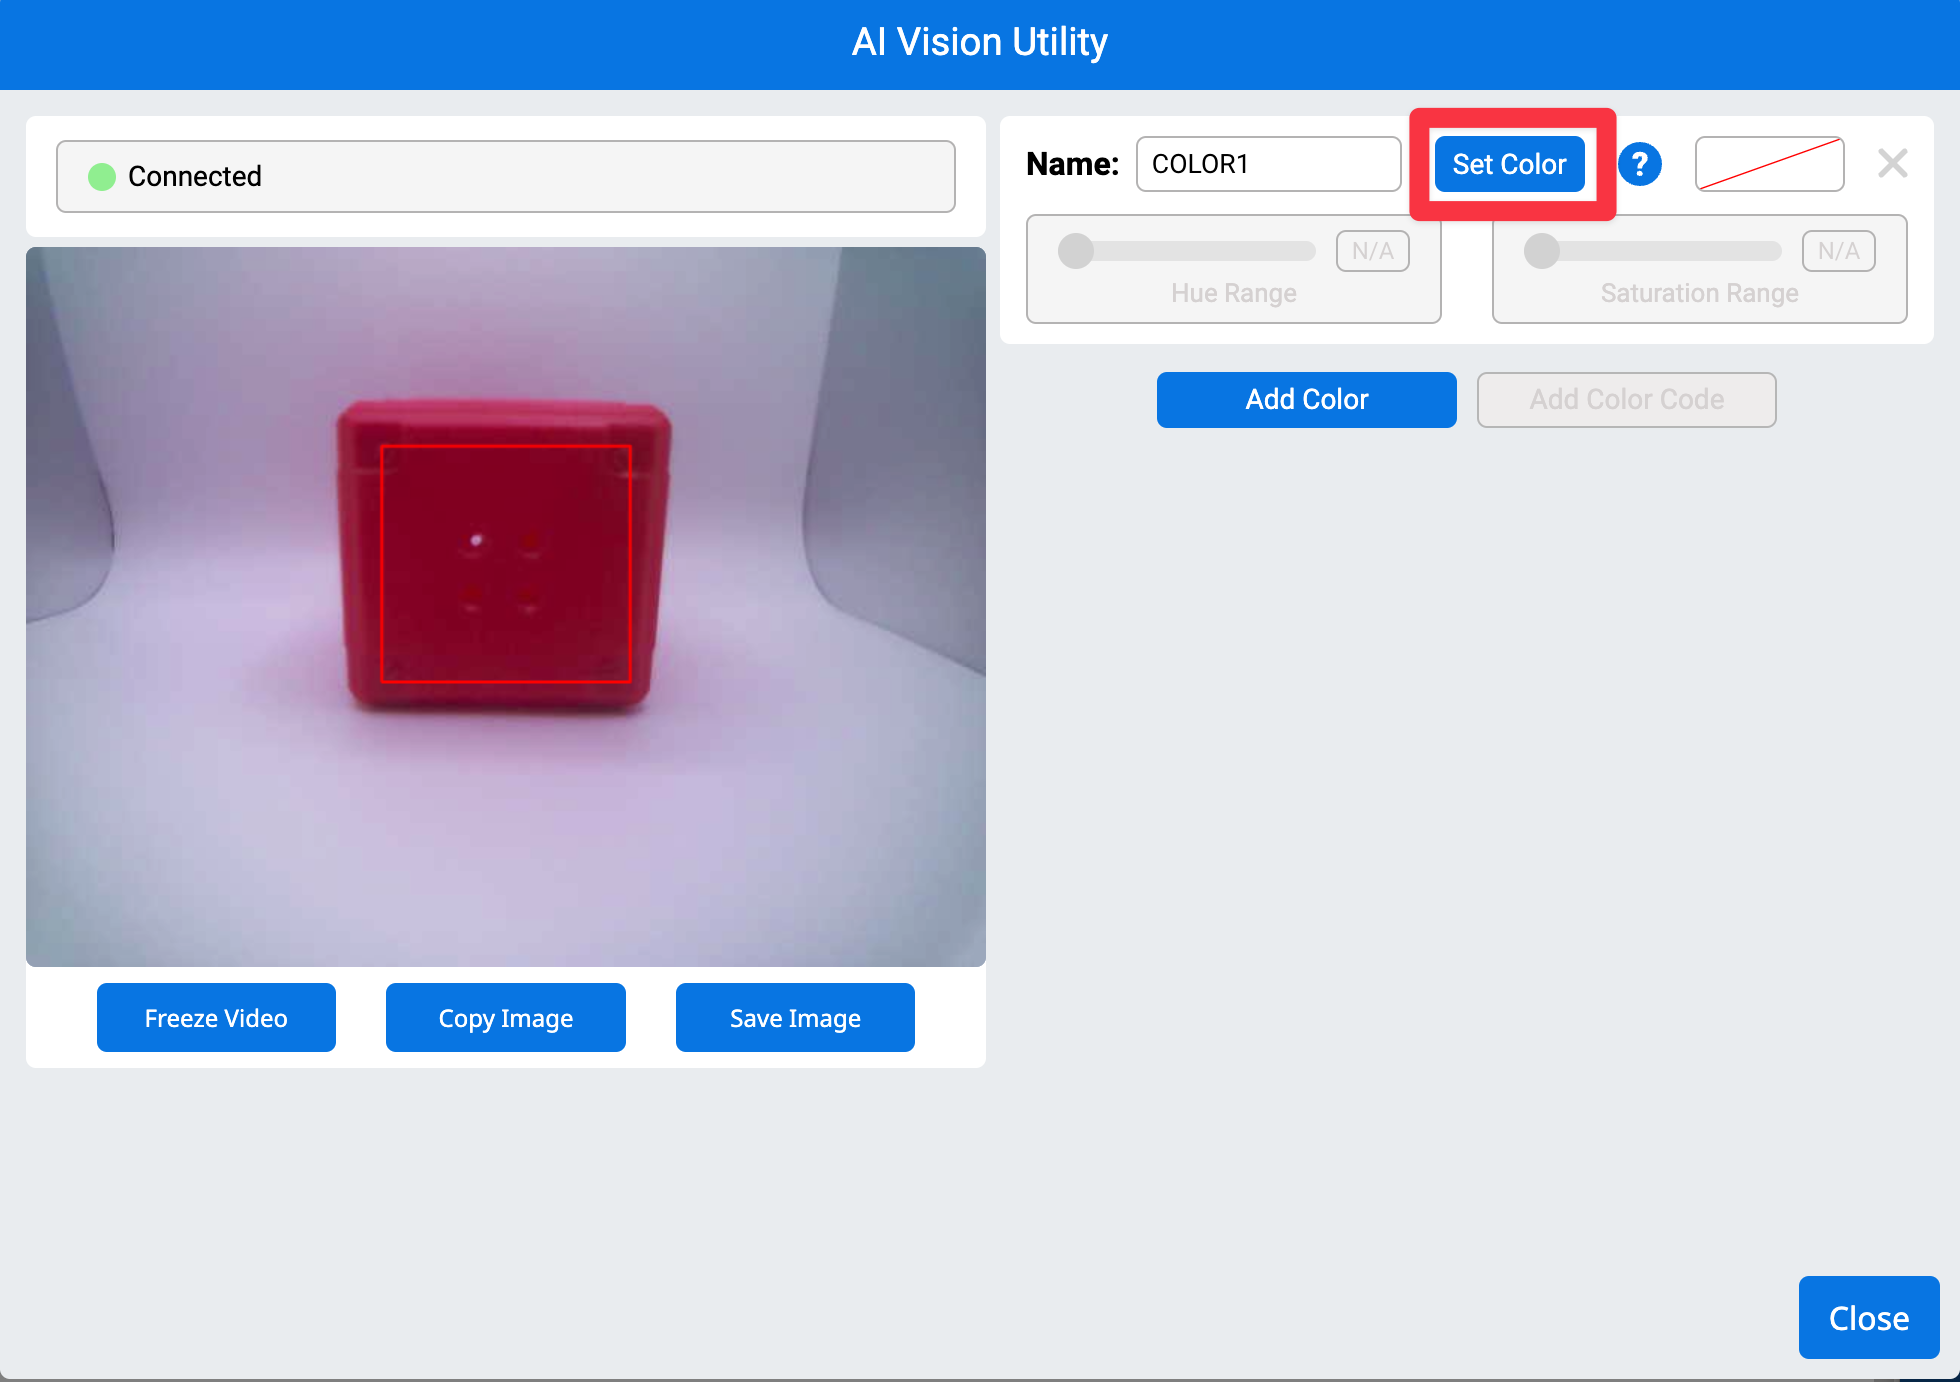The image size is (1960, 1382).
Task: Save the camera image
Action: click(794, 1017)
